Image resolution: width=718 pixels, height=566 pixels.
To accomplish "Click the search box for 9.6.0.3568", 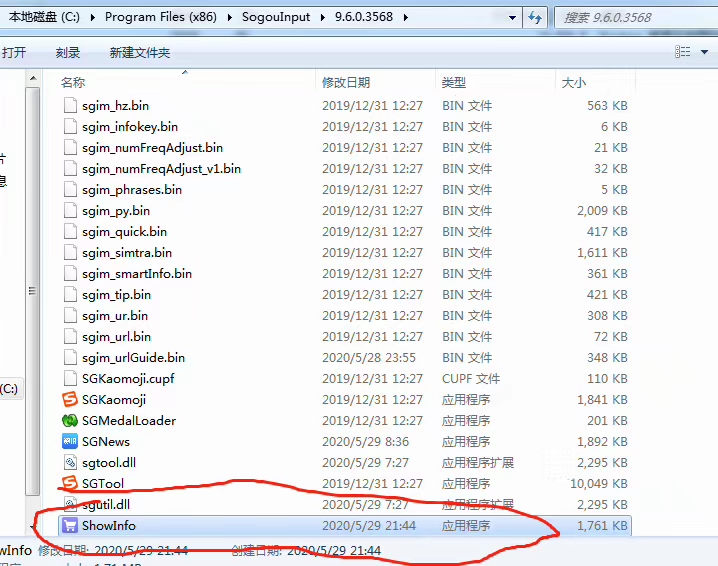I will [x=630, y=17].
